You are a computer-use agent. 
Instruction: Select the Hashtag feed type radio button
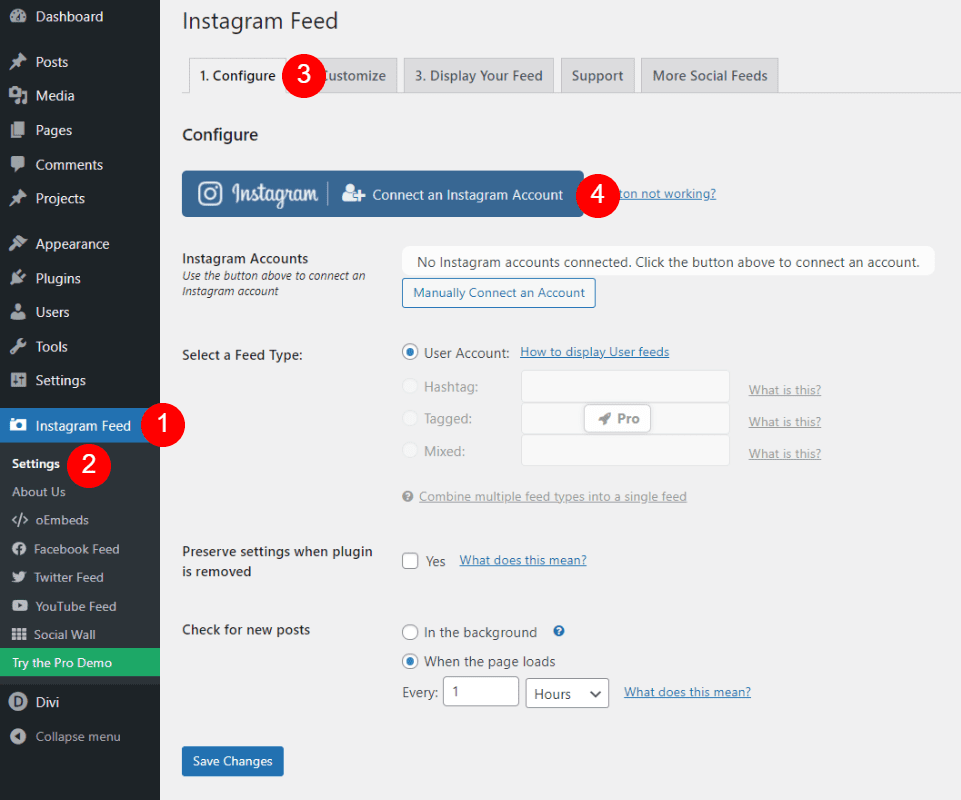click(x=410, y=386)
